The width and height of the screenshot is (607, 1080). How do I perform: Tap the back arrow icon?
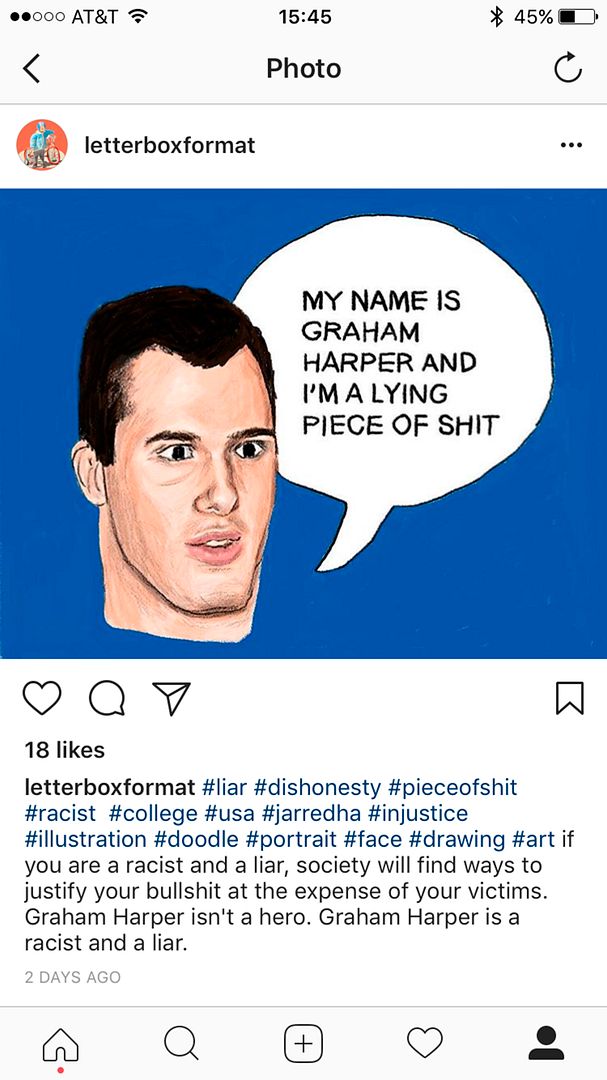coord(31,70)
